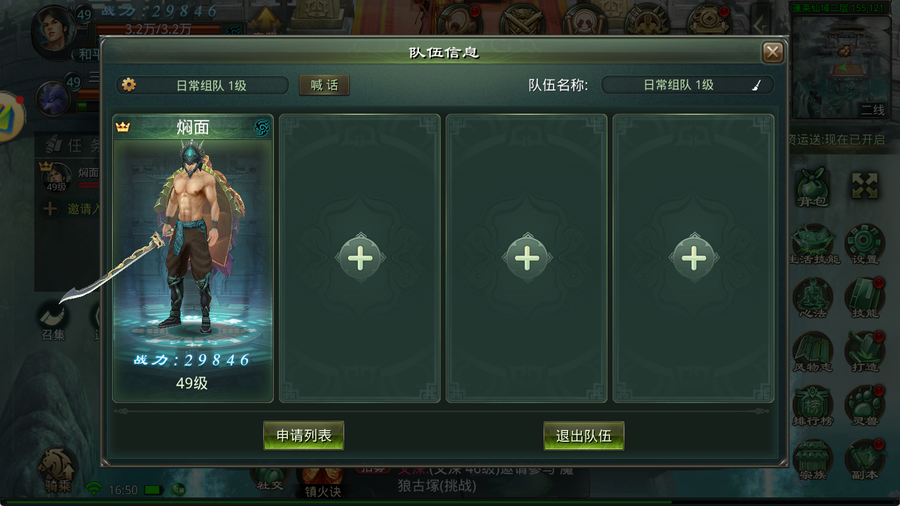Open the 设置 settings icon
The image size is (900, 506).
(x=864, y=244)
